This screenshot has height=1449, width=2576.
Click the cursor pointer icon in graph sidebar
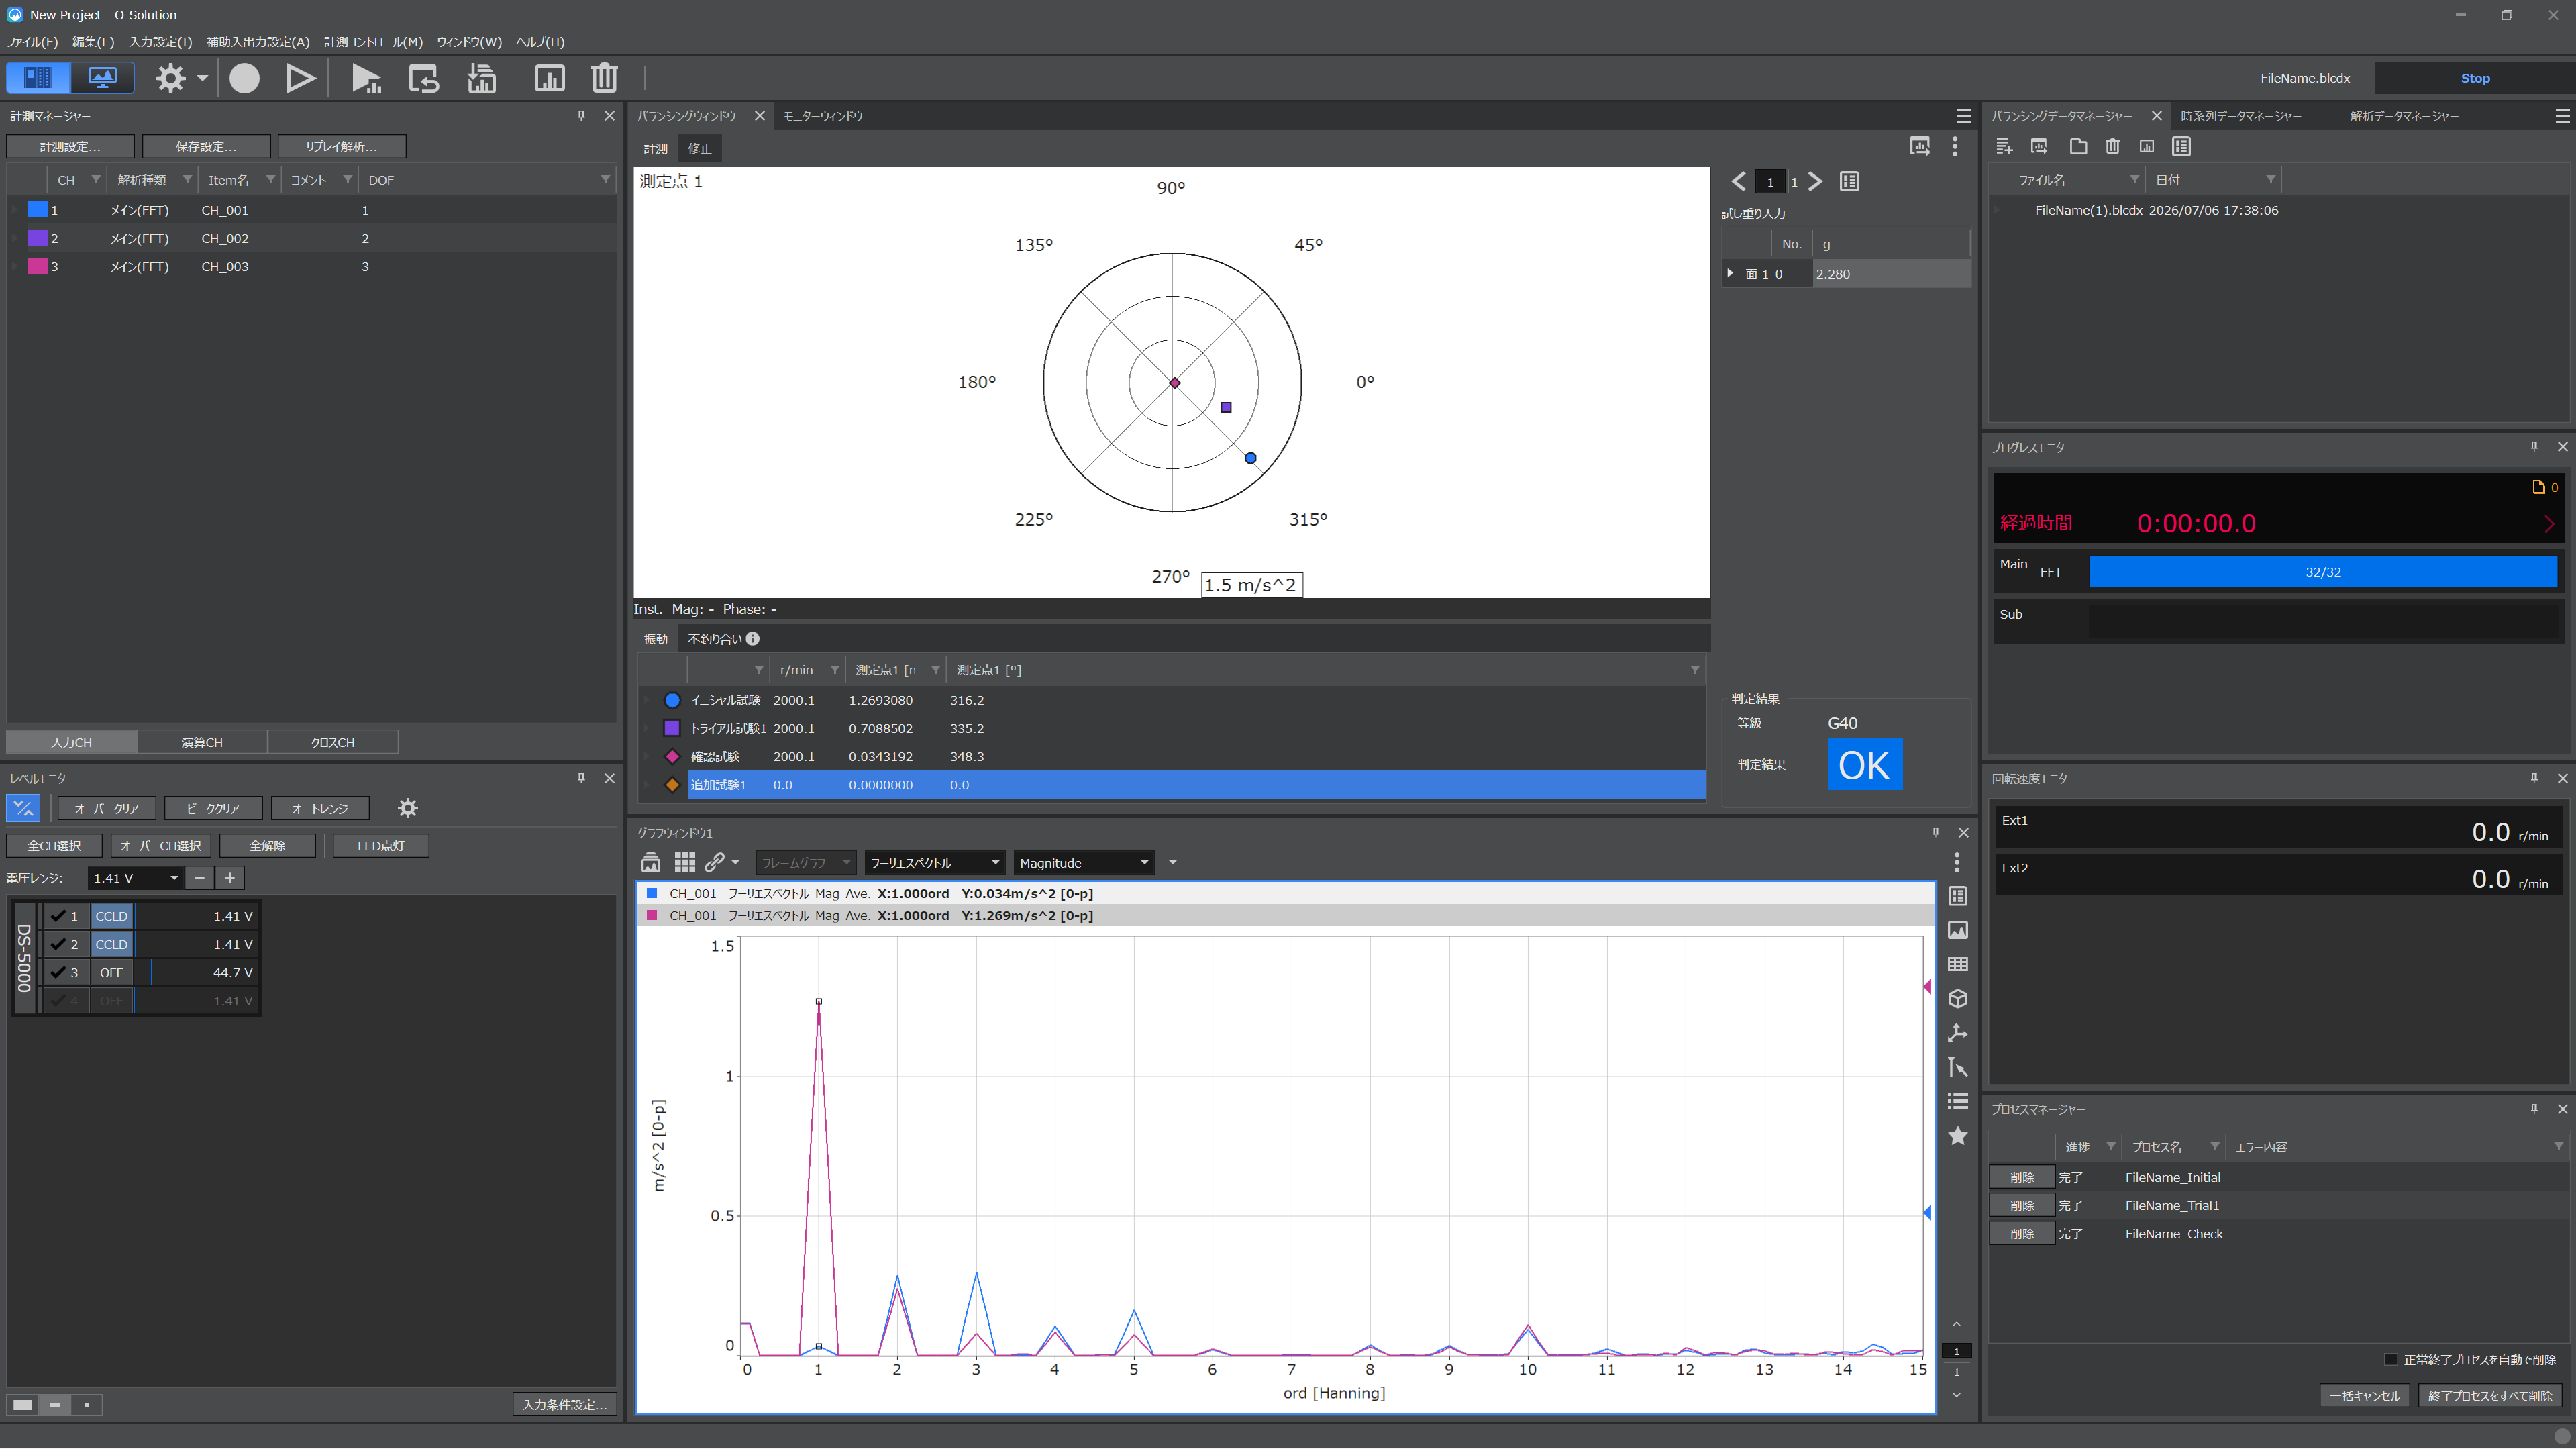(x=1958, y=1067)
